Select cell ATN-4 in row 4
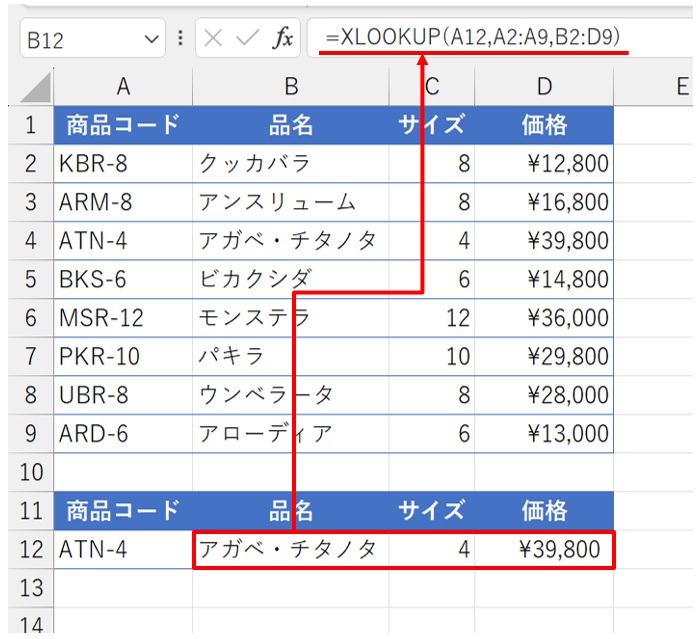Screen dimensions: 700x639 coord(123,241)
